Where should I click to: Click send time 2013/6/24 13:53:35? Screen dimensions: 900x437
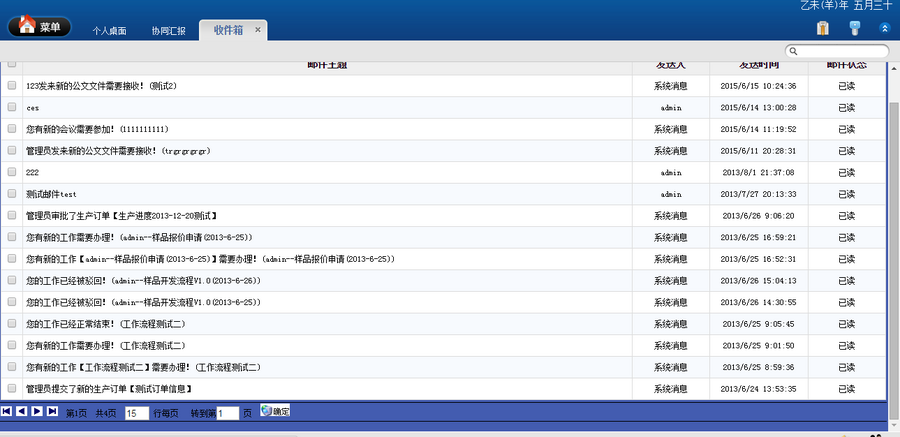click(x=758, y=389)
